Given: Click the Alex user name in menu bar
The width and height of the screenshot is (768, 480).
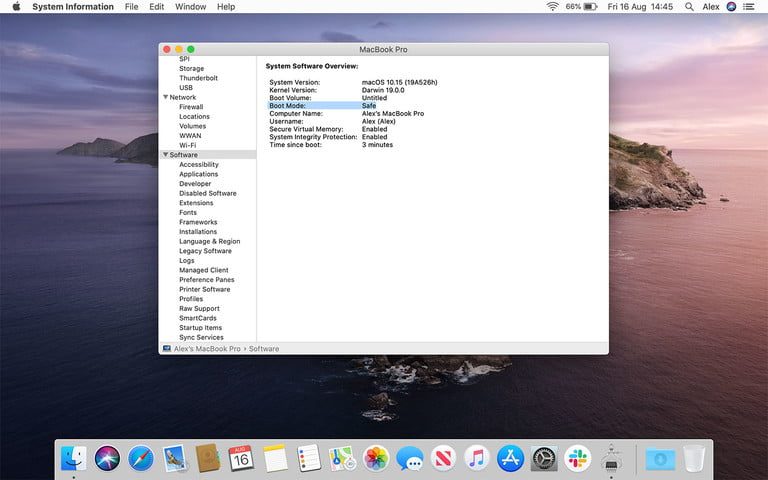Looking at the screenshot, I should point(711,7).
